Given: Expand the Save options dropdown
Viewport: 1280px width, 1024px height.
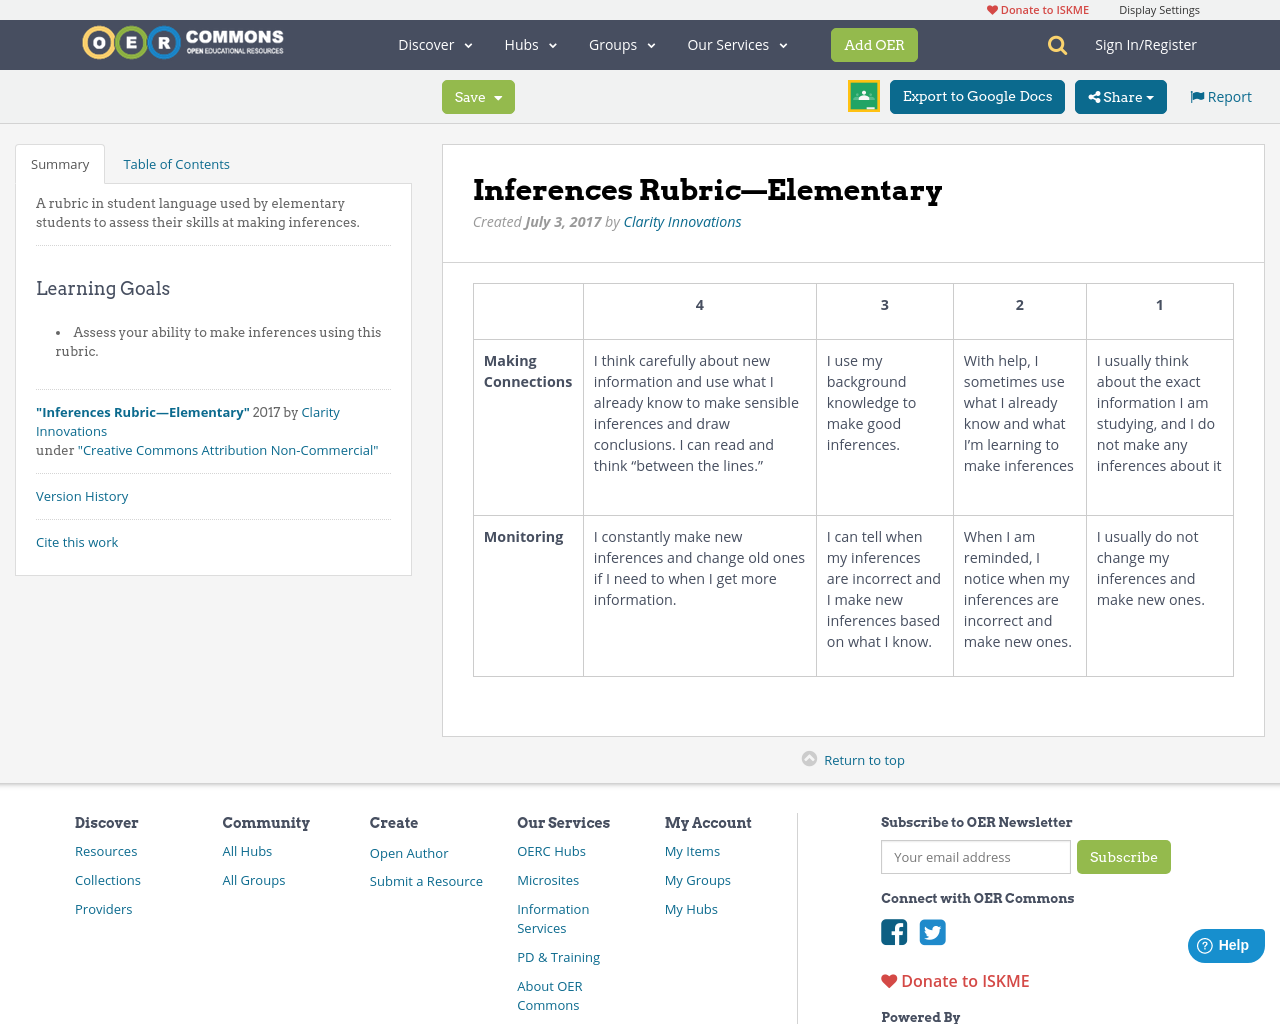Looking at the screenshot, I should tap(497, 96).
